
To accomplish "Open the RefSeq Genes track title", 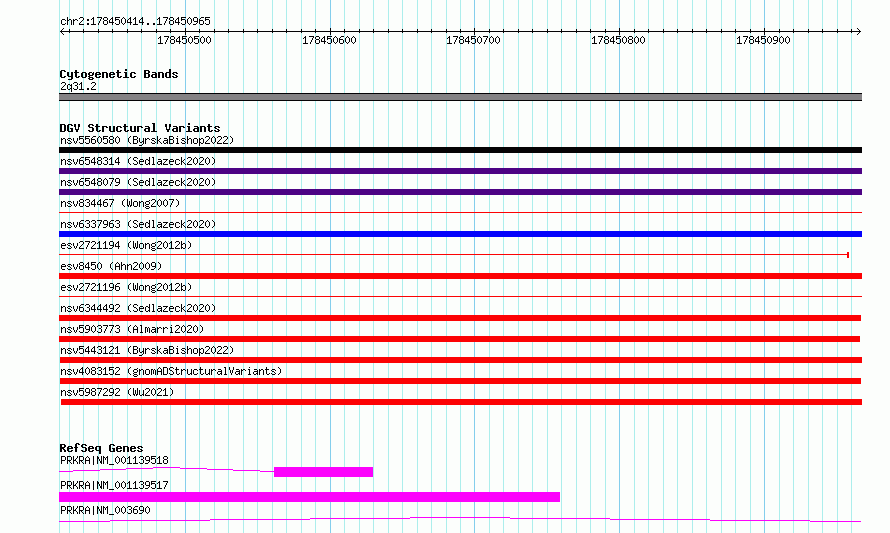I will coord(101,448).
